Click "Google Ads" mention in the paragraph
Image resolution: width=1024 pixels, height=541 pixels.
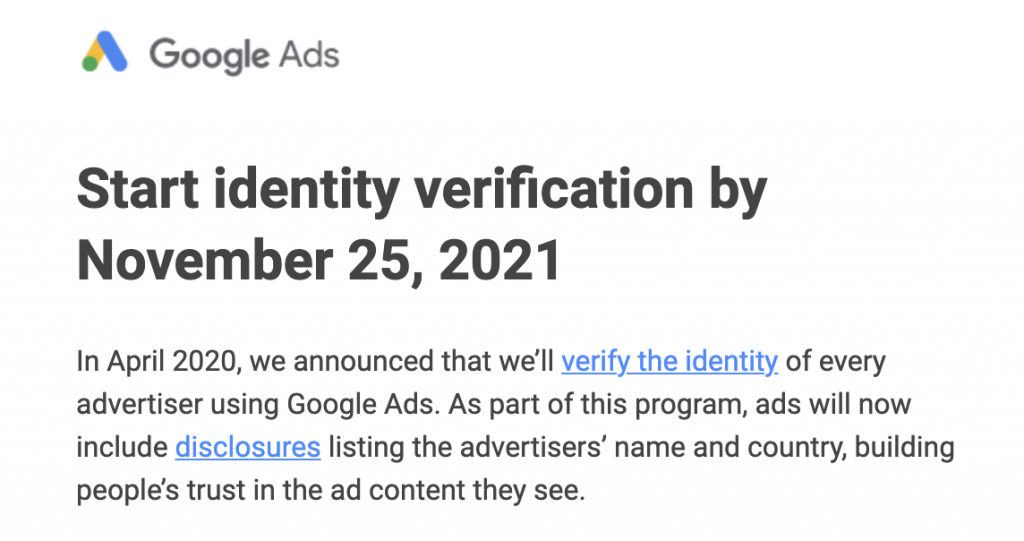361,405
